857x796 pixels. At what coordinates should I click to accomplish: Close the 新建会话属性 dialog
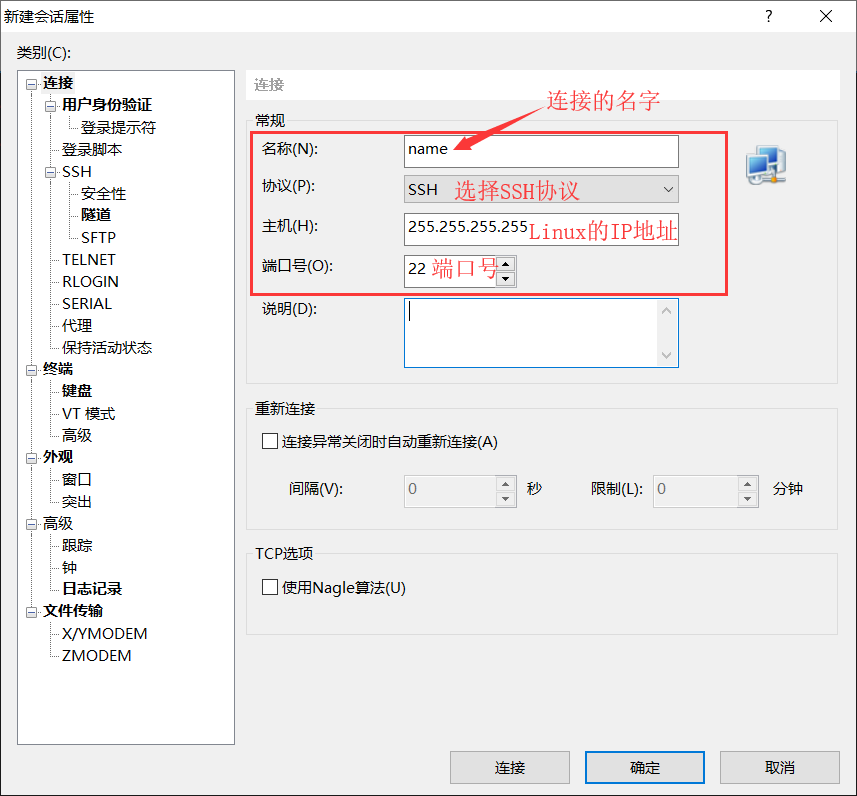coord(826,16)
